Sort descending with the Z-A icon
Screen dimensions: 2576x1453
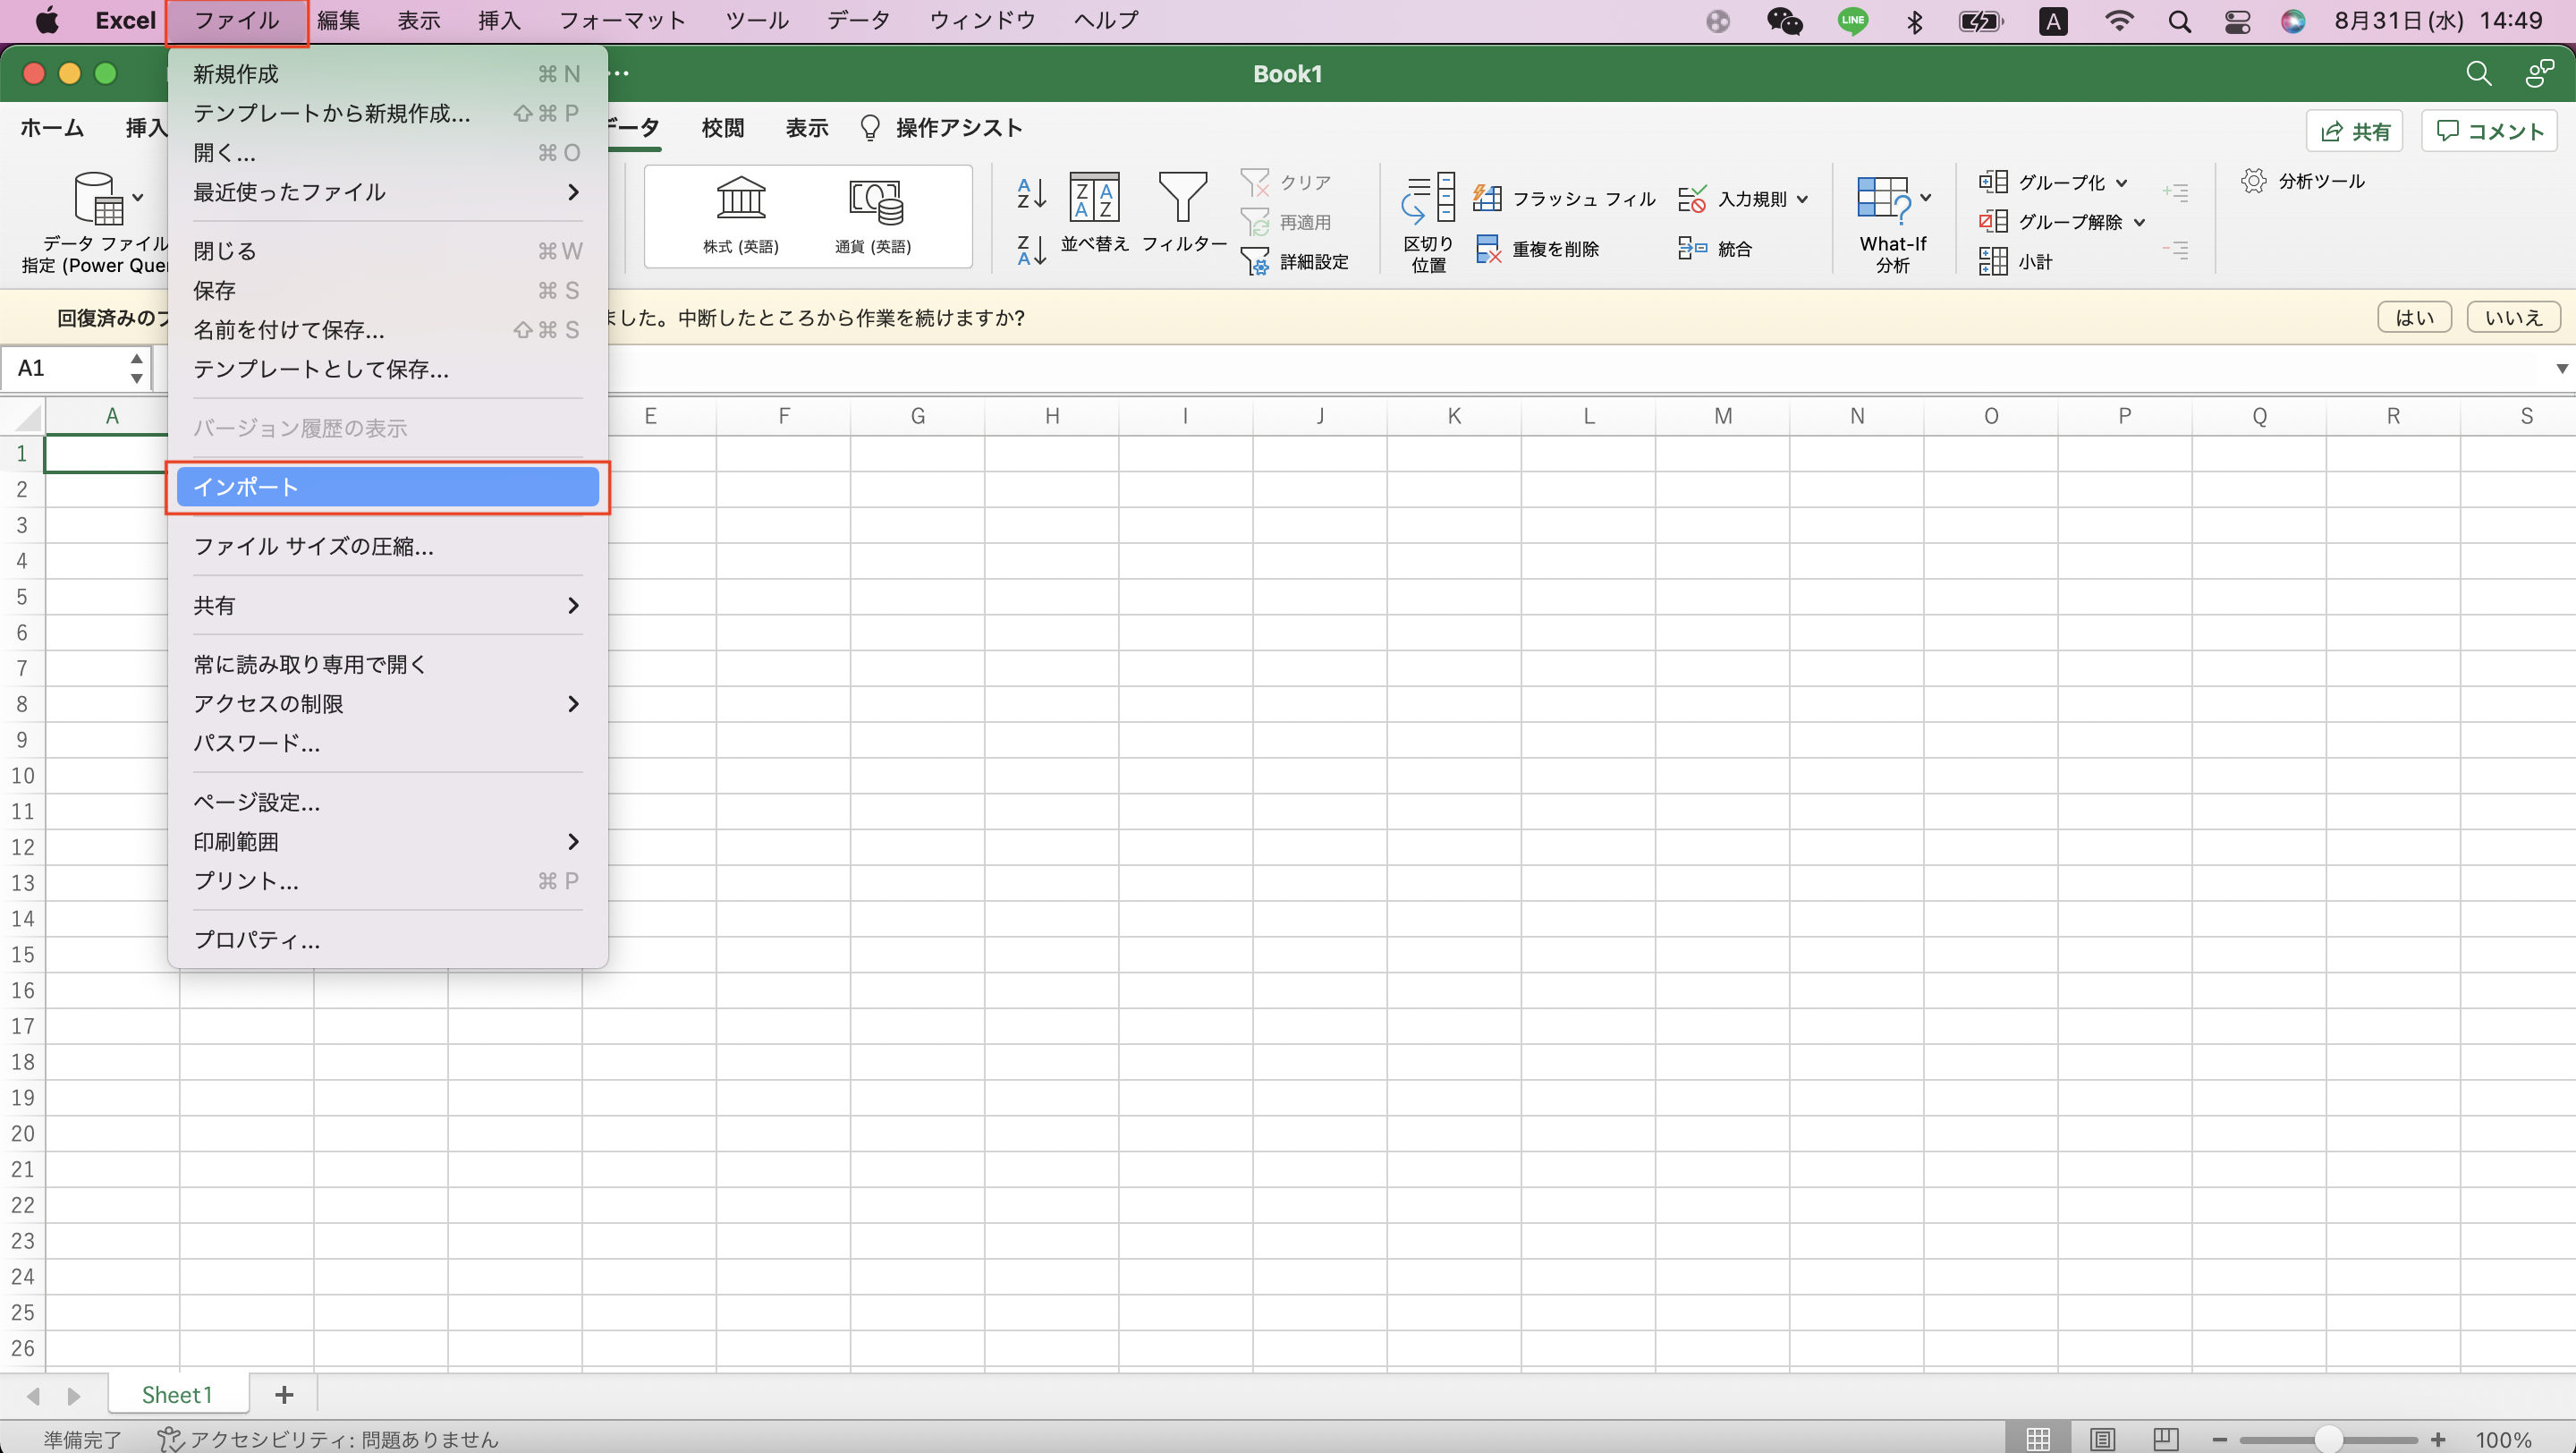tap(1031, 250)
